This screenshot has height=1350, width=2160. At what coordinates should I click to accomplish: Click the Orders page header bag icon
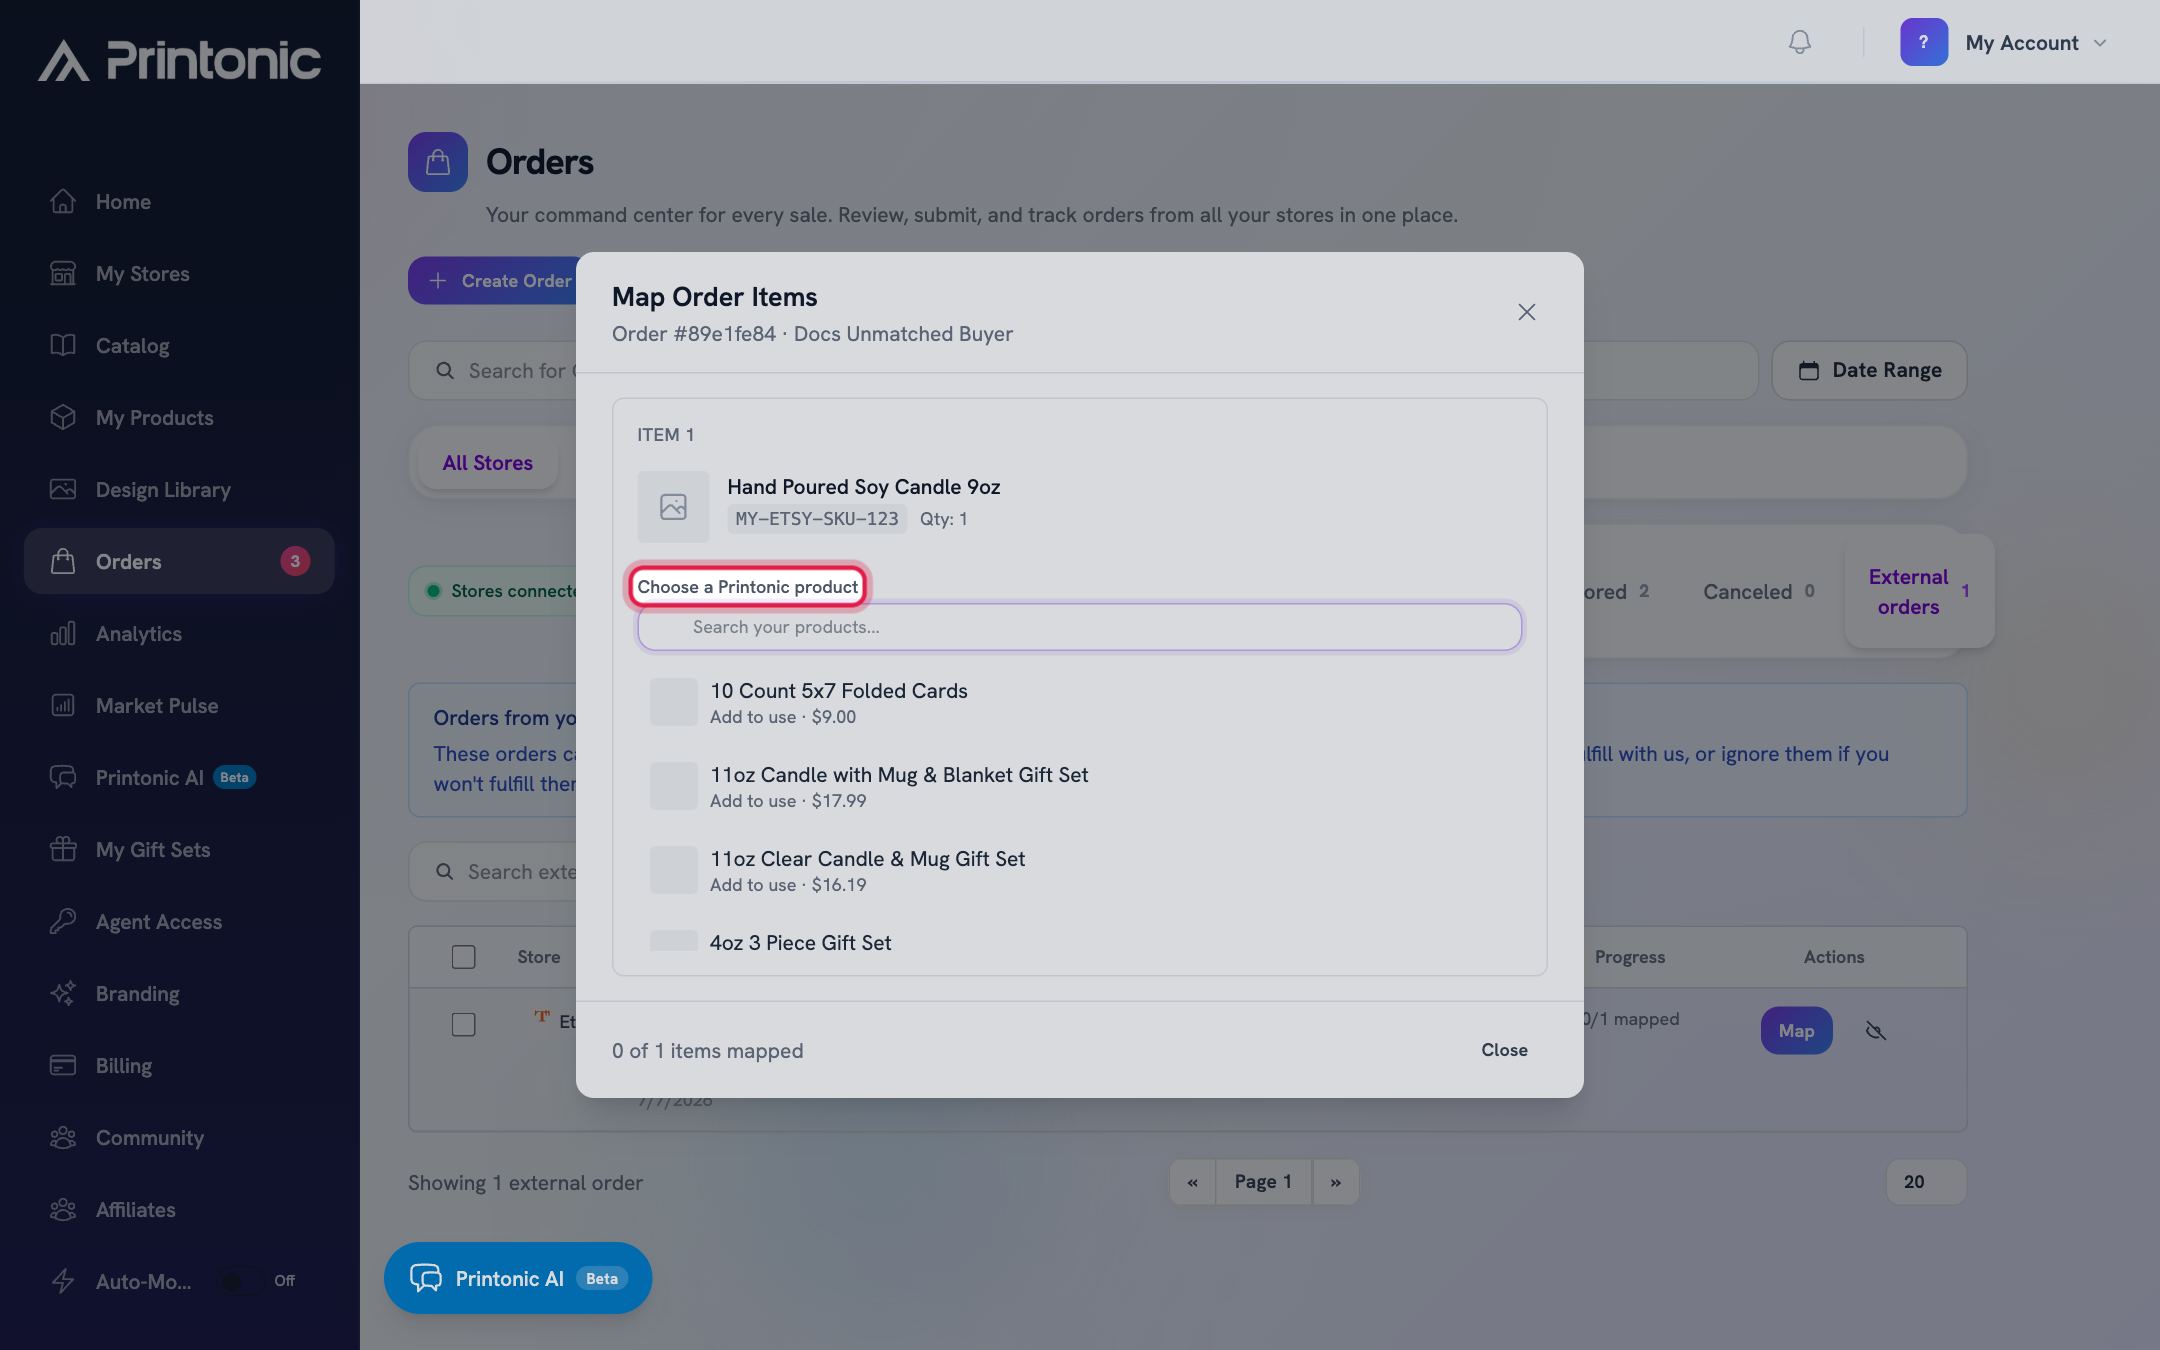click(x=438, y=162)
